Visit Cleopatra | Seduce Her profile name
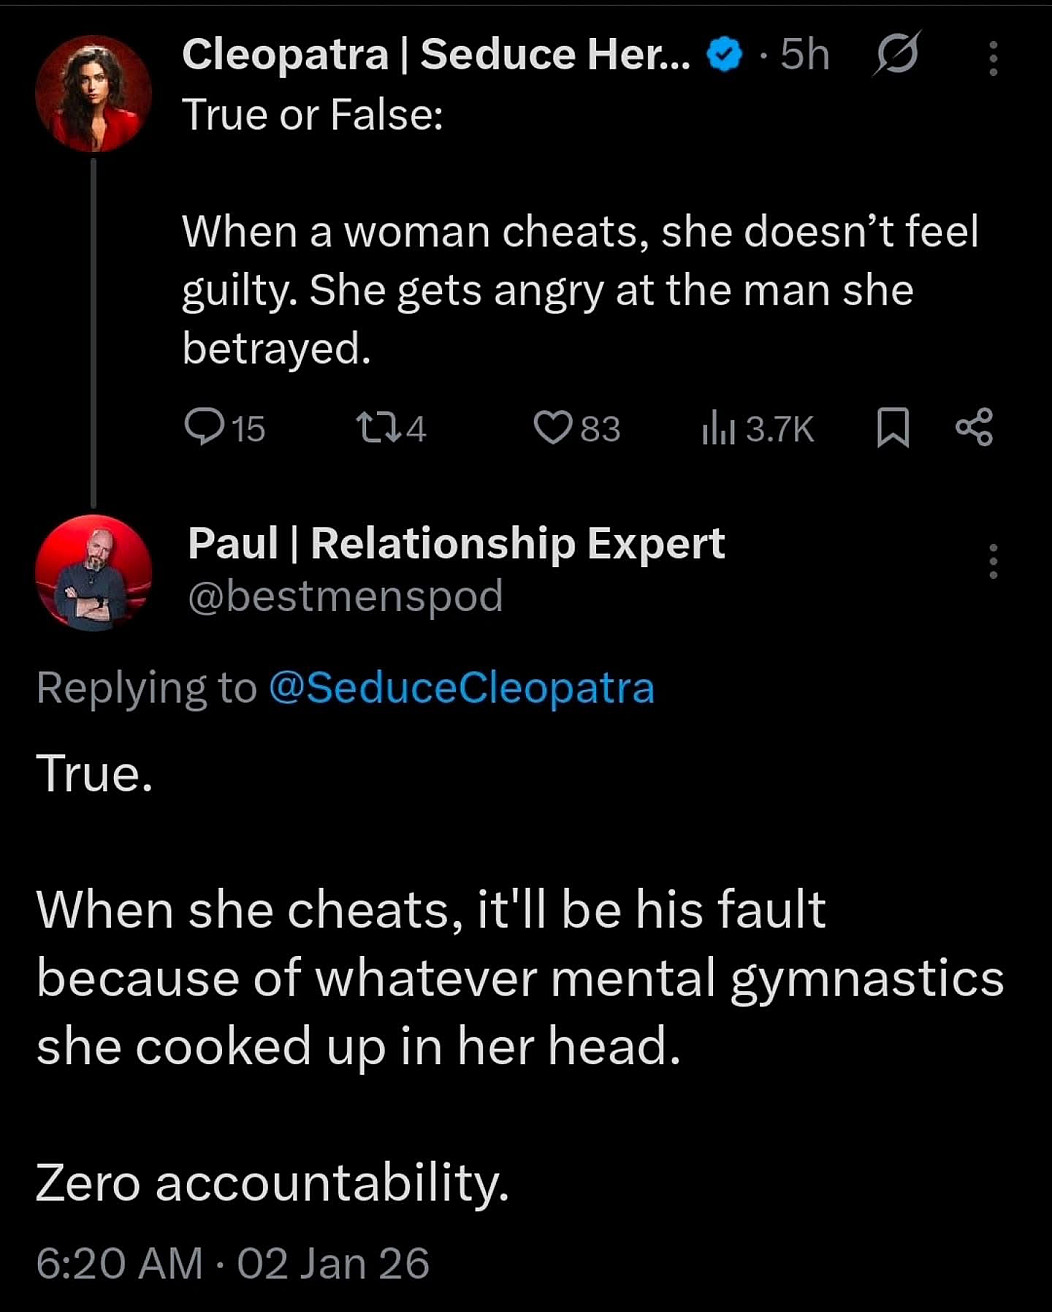This screenshot has height=1312, width=1052. pos(435,56)
